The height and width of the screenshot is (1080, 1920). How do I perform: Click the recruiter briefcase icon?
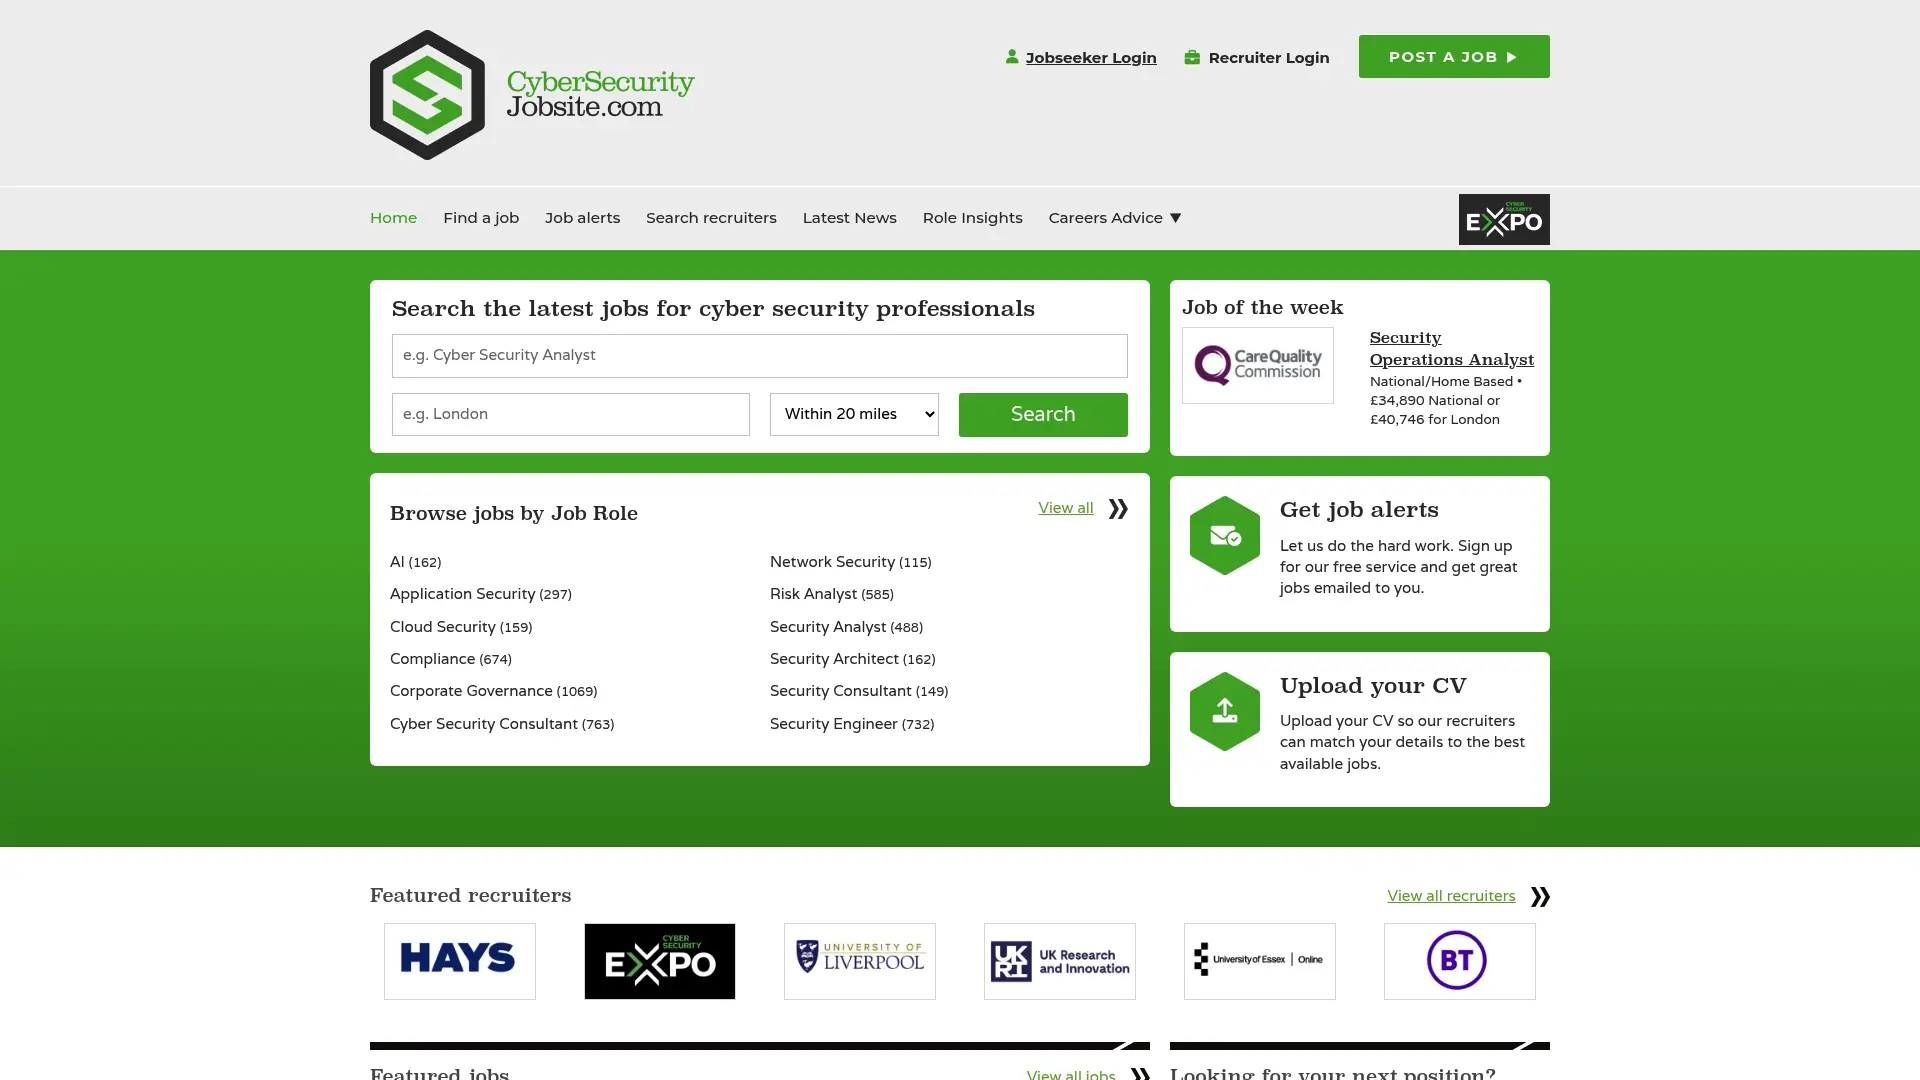coord(1192,57)
